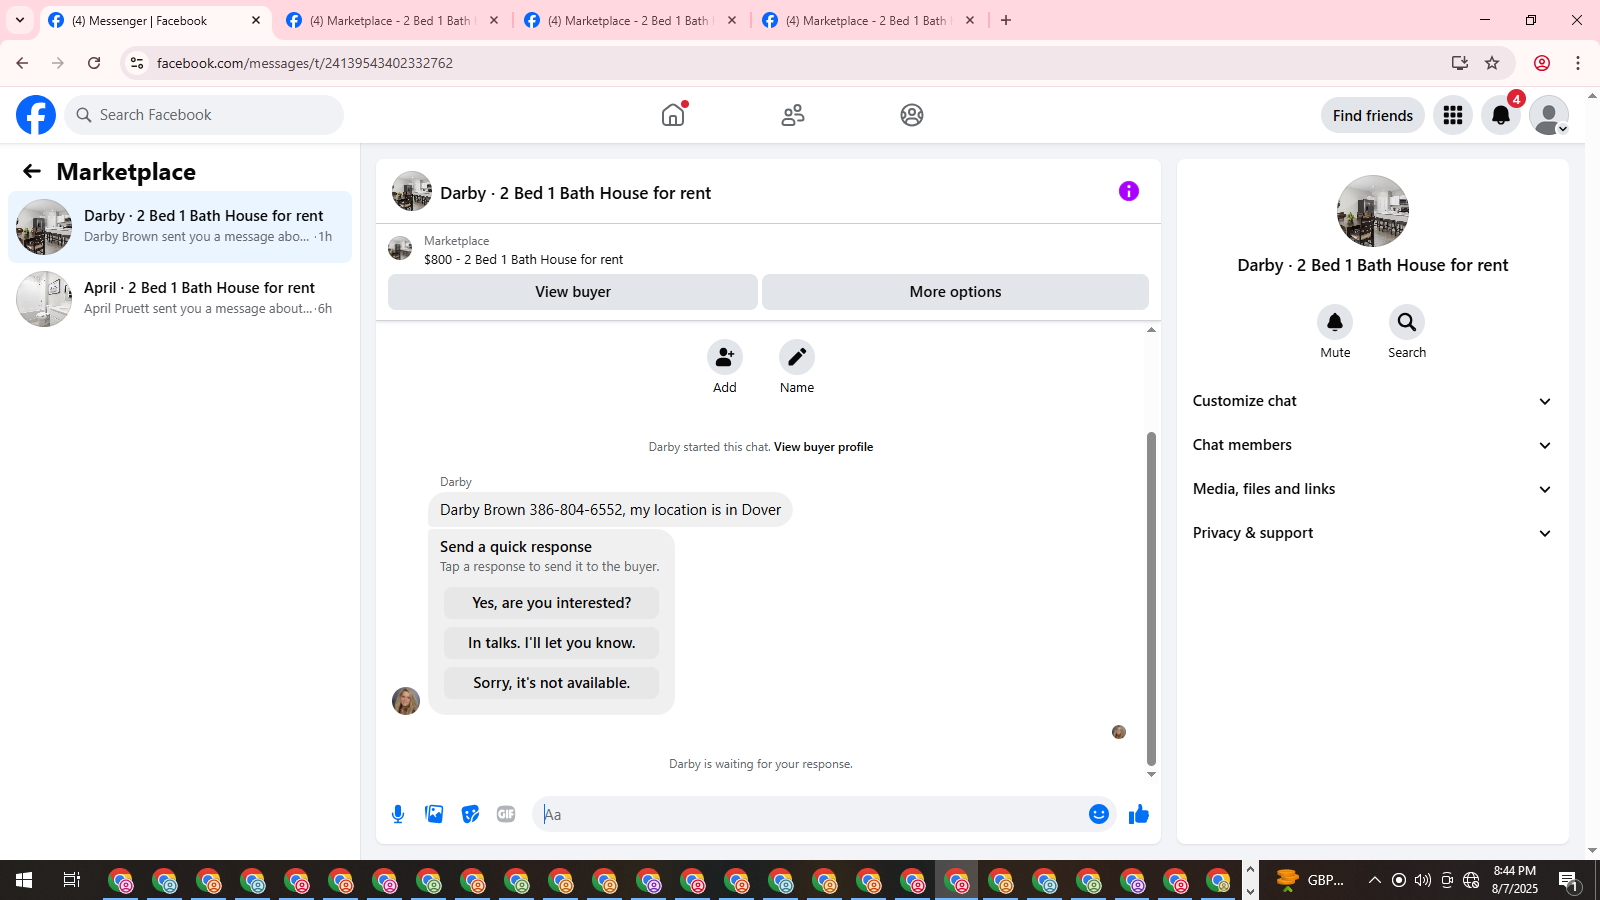Open the Friends icon in top navigation
Viewport: 1600px width, 900px height.
[x=793, y=115]
